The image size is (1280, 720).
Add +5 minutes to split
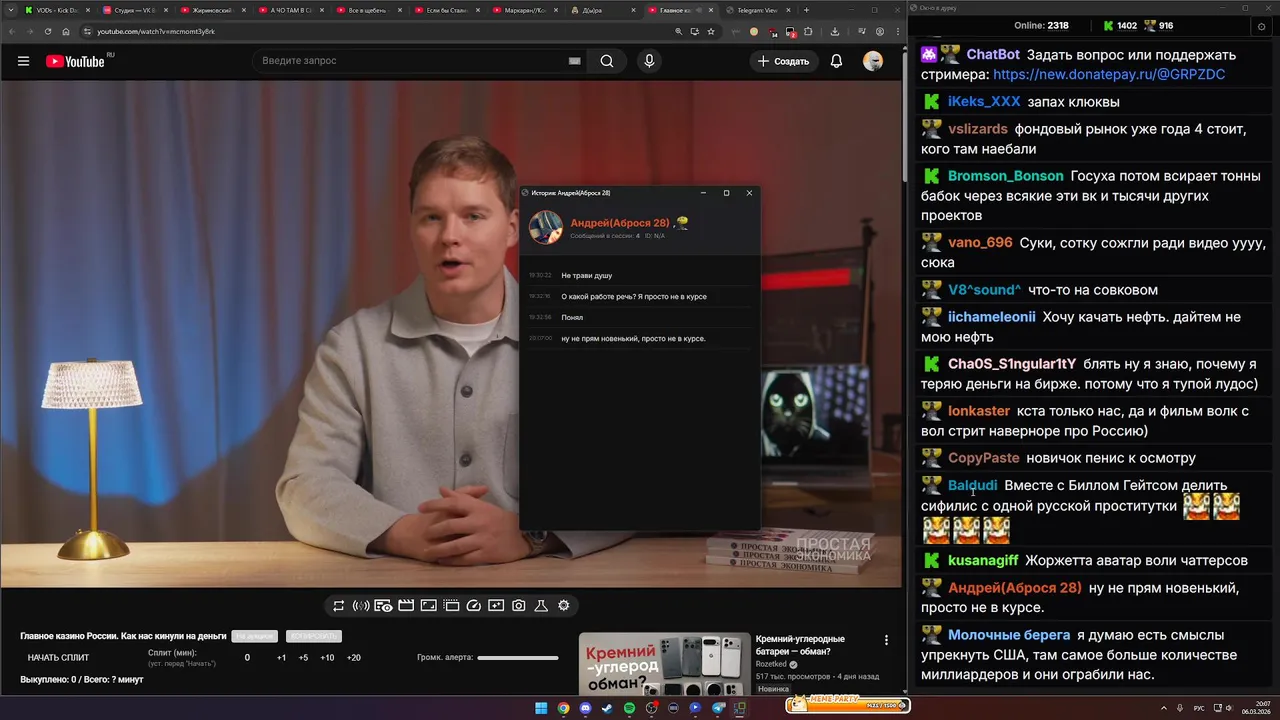click(303, 658)
